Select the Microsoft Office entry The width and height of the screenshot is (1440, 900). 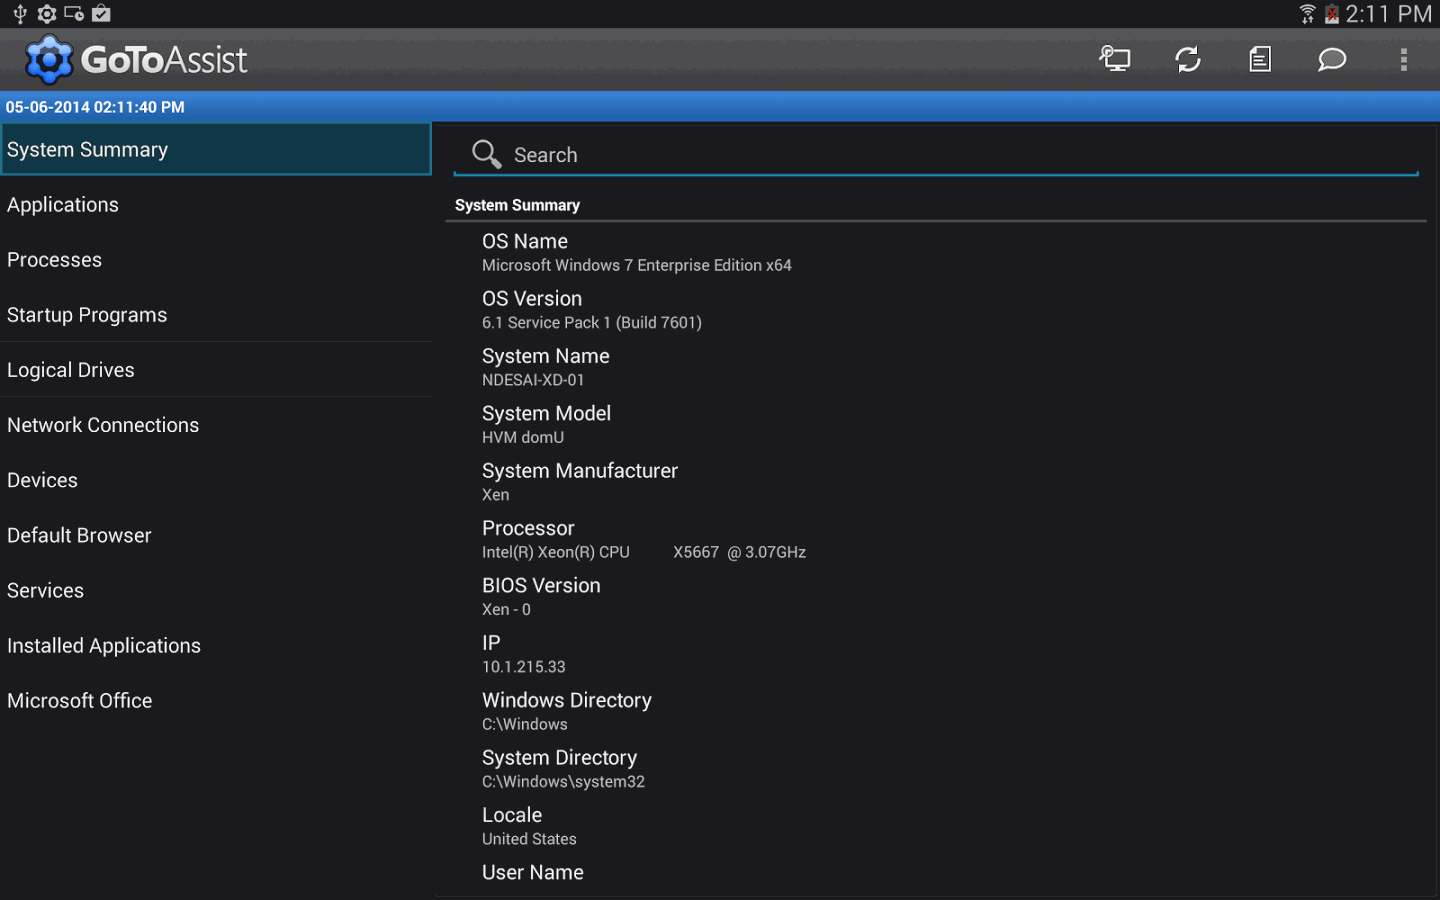pyautogui.click(x=79, y=700)
